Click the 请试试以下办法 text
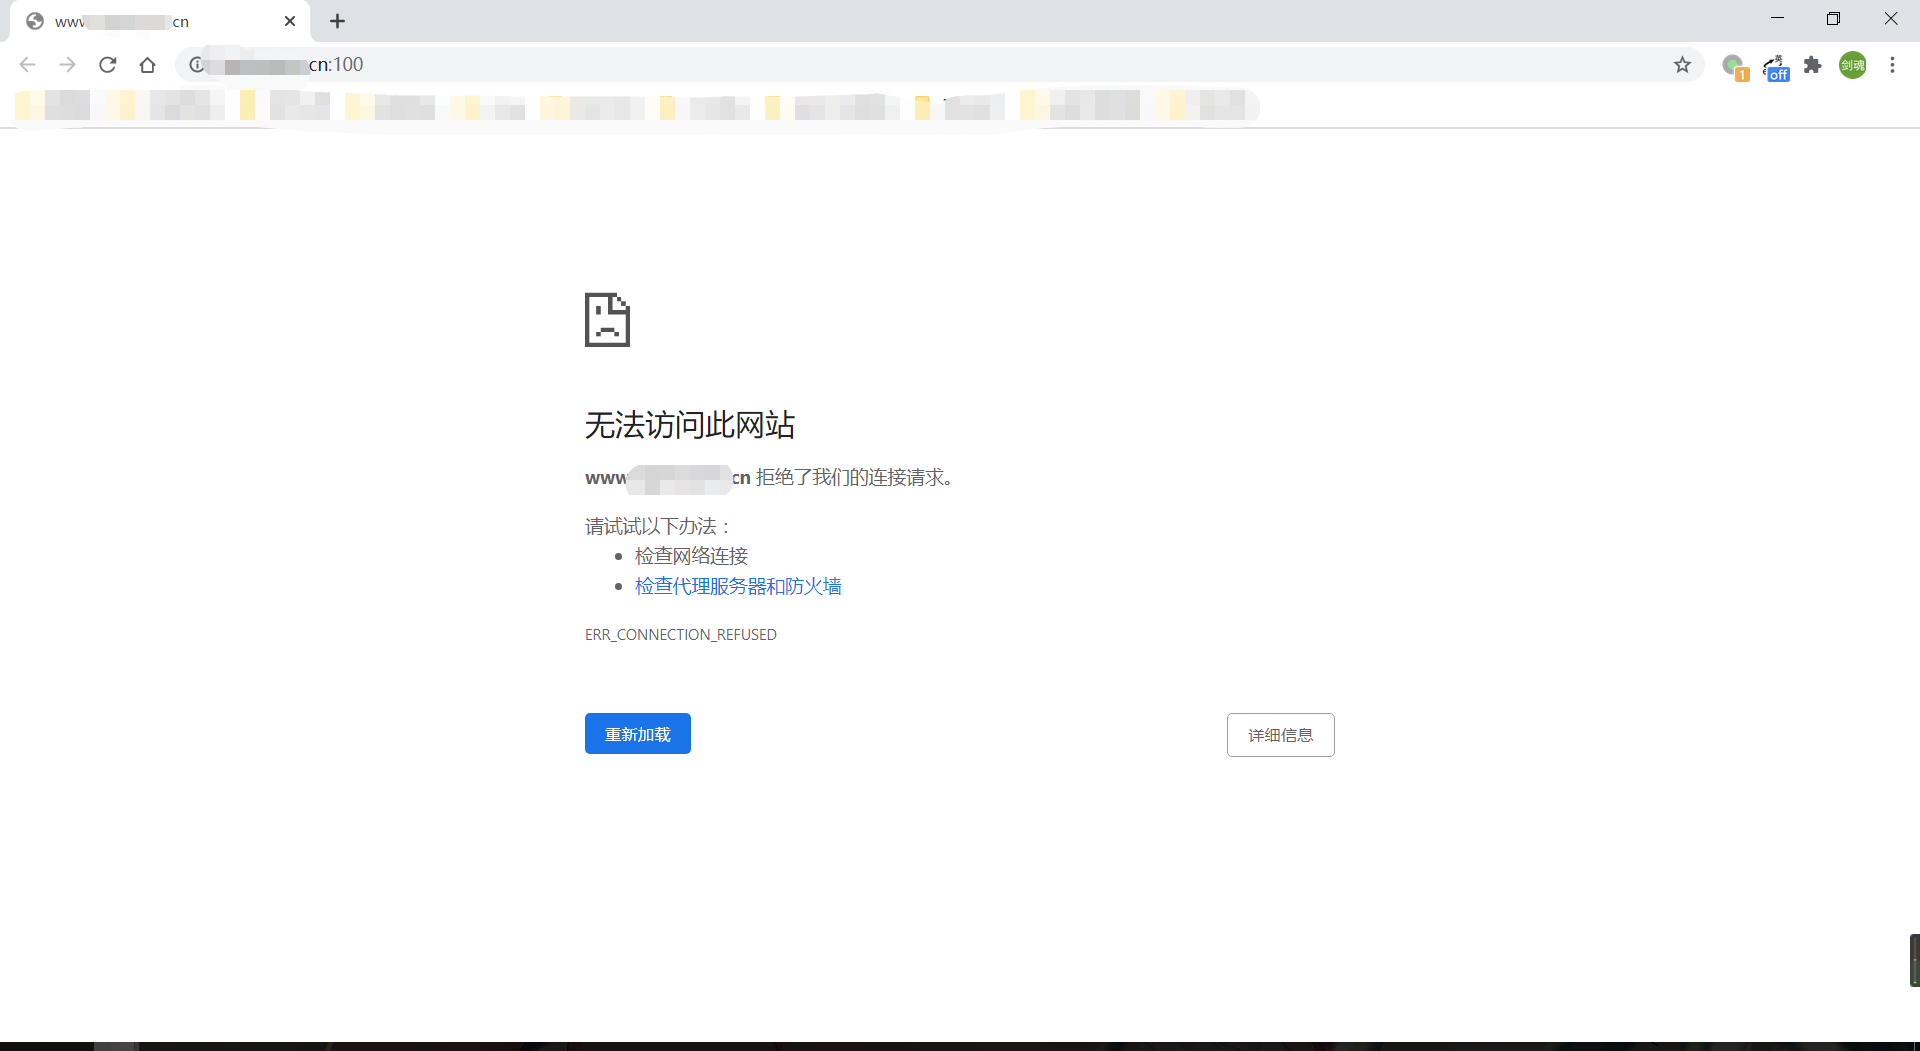Viewport: 1920px width, 1051px height. (x=658, y=526)
